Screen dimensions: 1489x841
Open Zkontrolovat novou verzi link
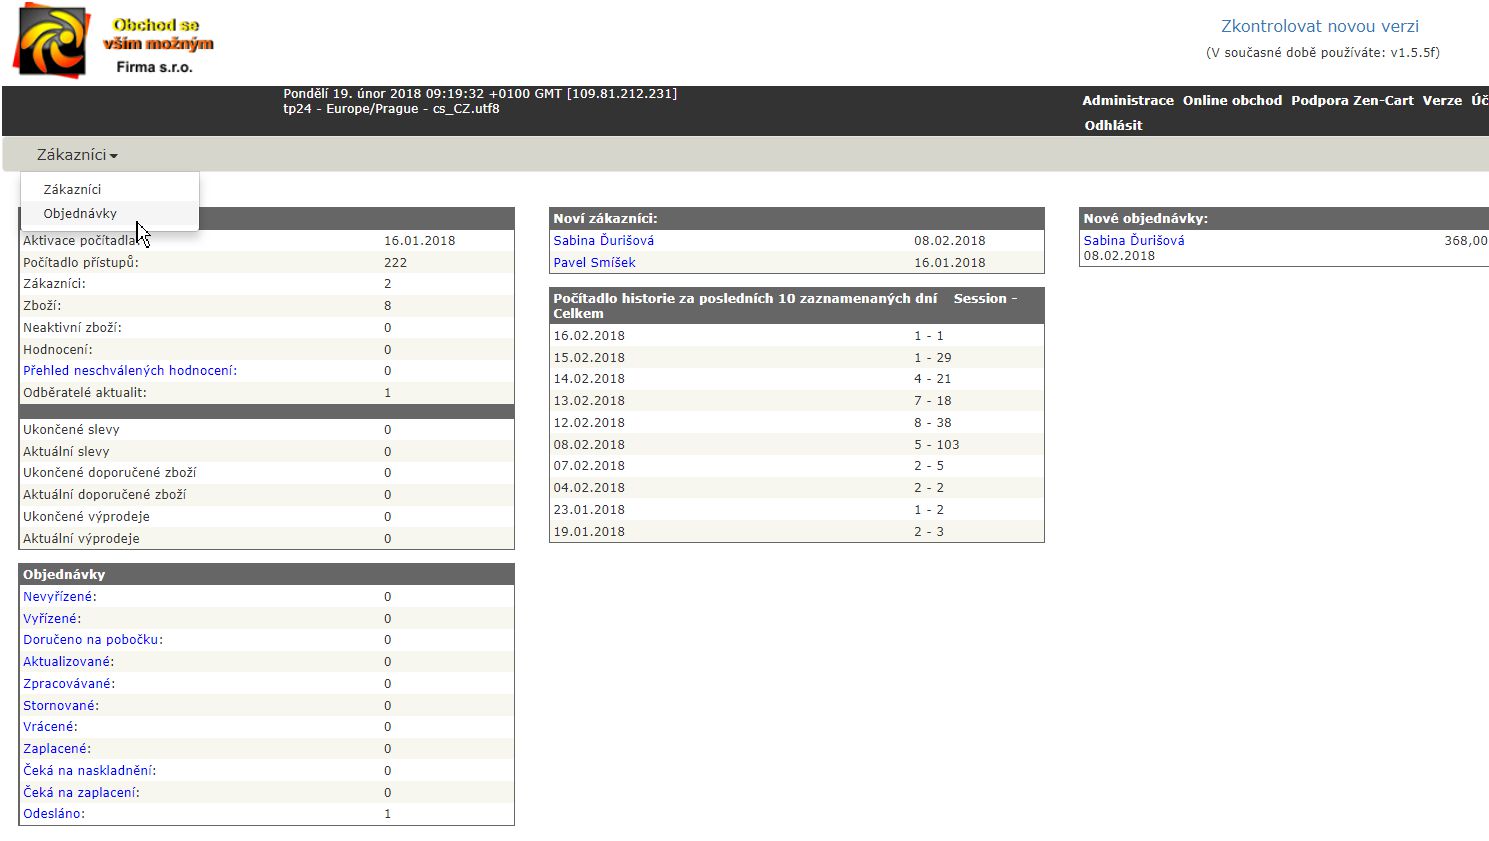click(1319, 26)
